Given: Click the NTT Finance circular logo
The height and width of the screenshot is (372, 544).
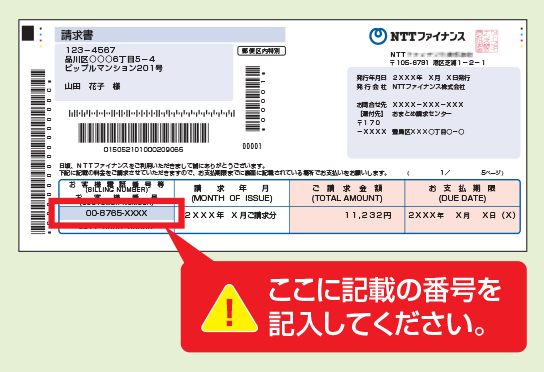Looking at the screenshot, I should click(x=377, y=36).
